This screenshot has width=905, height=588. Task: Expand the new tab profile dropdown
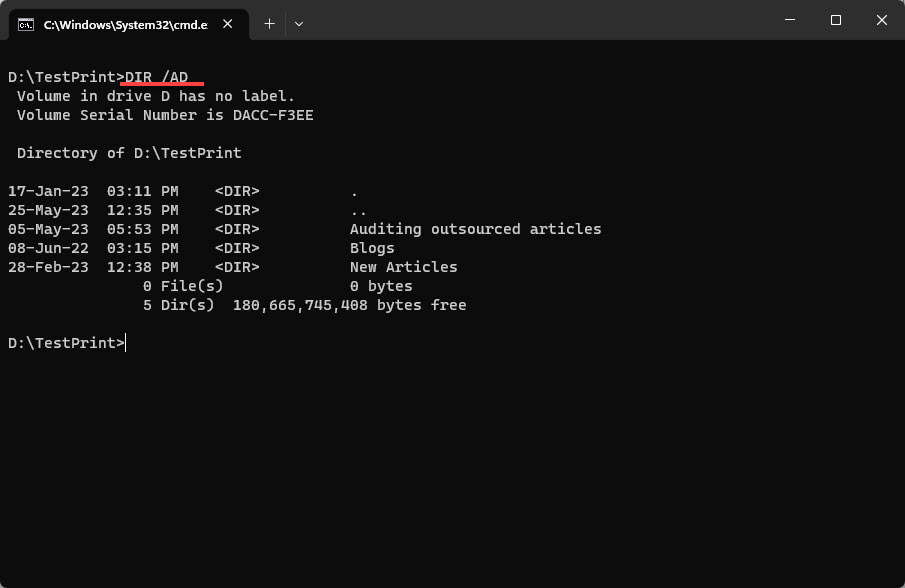(x=299, y=23)
